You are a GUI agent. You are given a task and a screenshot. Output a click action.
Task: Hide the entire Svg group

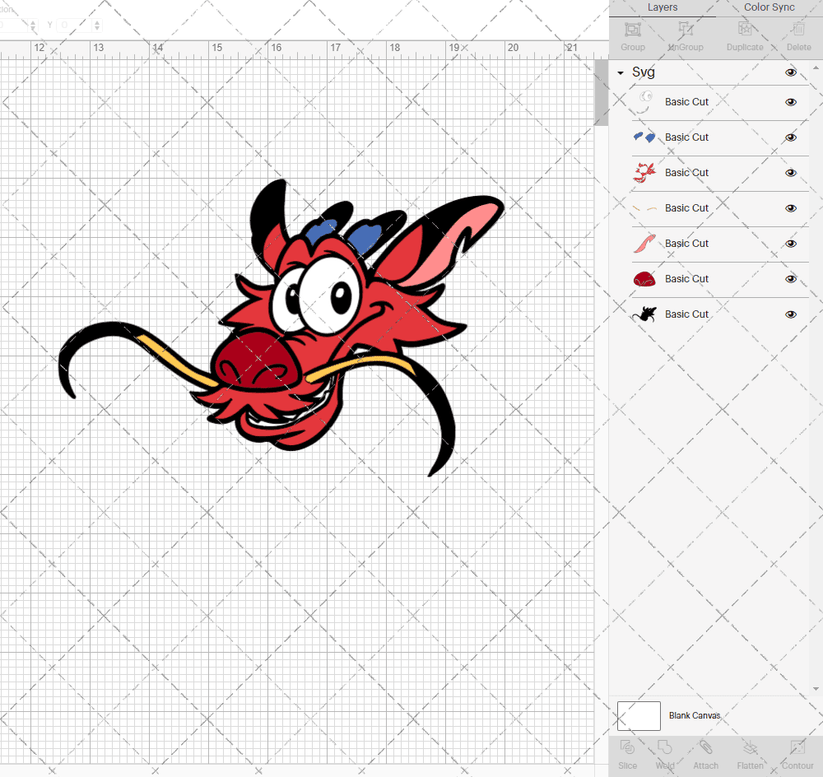point(791,72)
